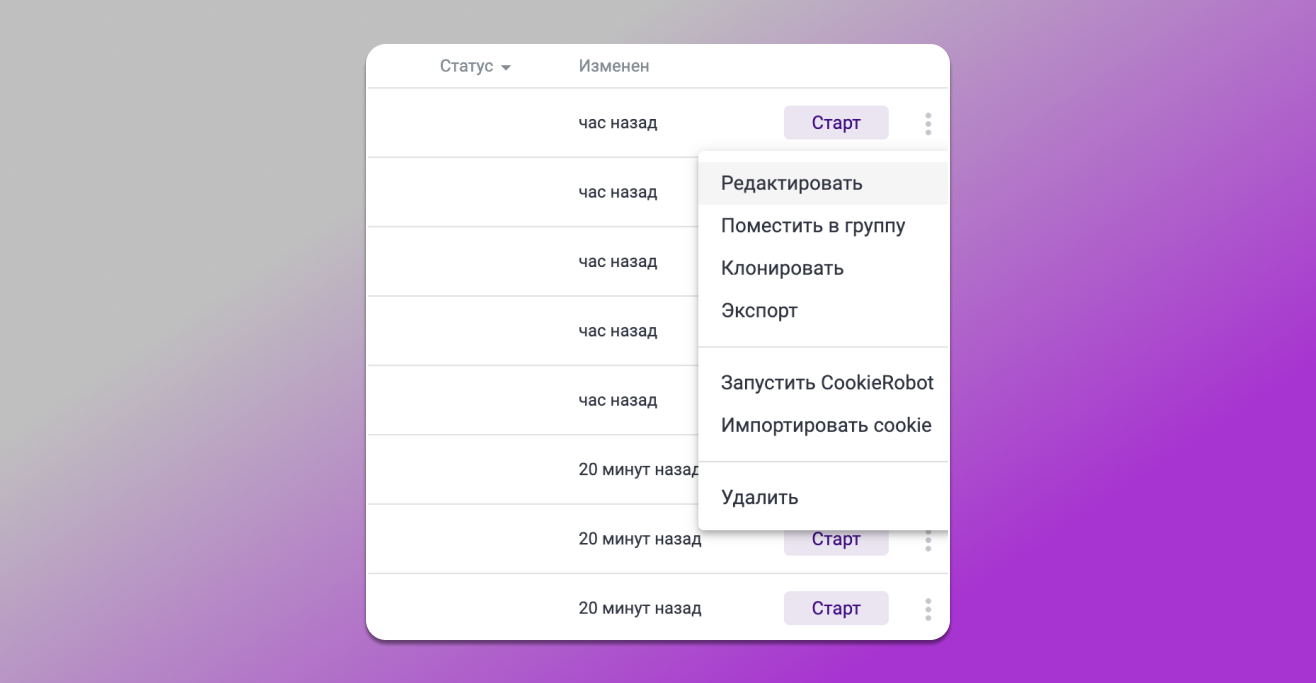Click the three-dot icon beside second-to-last Старт

point(928,542)
